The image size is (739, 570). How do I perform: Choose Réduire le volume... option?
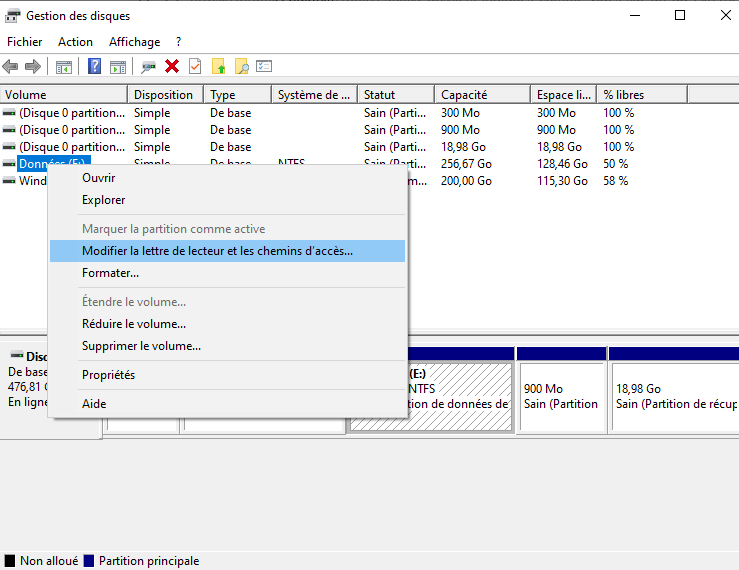pos(227,324)
